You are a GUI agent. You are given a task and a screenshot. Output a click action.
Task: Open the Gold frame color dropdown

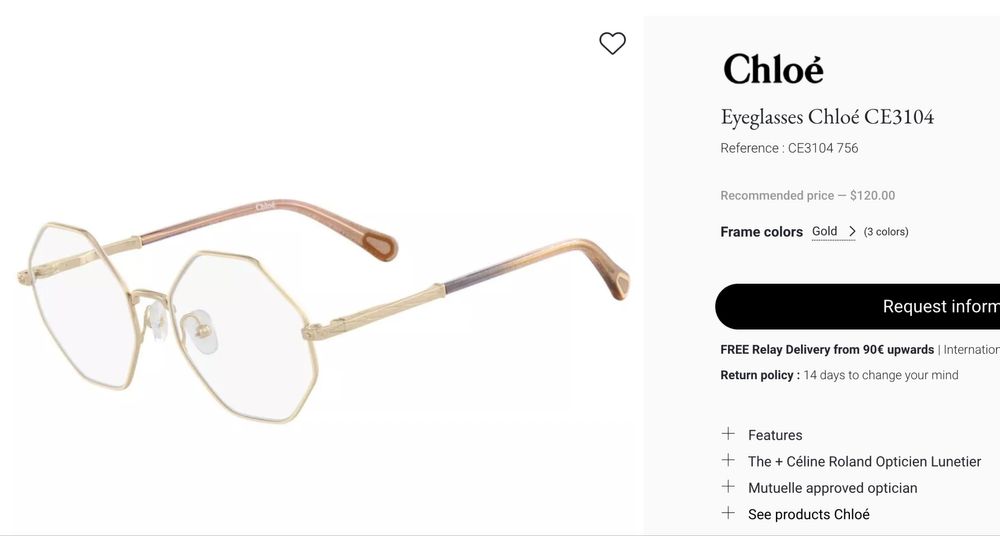click(x=833, y=232)
